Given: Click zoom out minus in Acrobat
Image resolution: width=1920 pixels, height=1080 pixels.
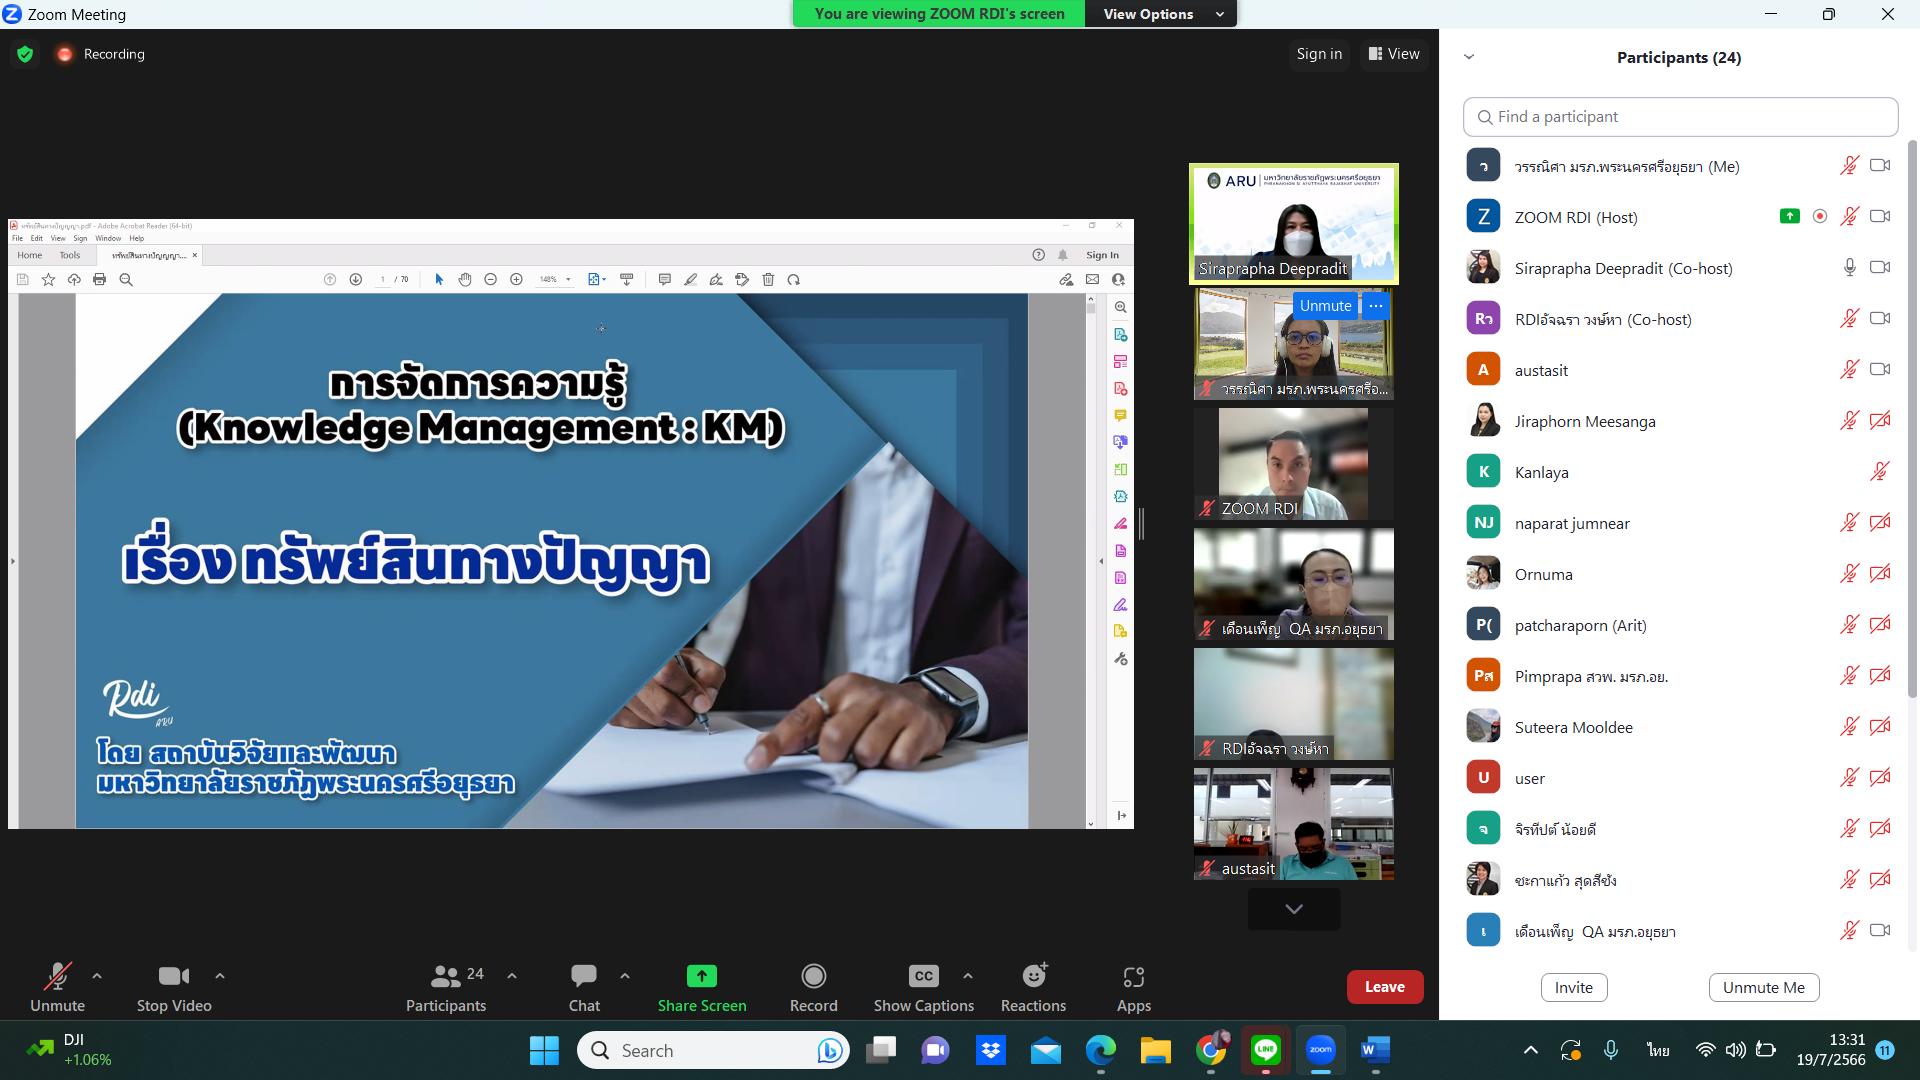Looking at the screenshot, I should tap(490, 280).
